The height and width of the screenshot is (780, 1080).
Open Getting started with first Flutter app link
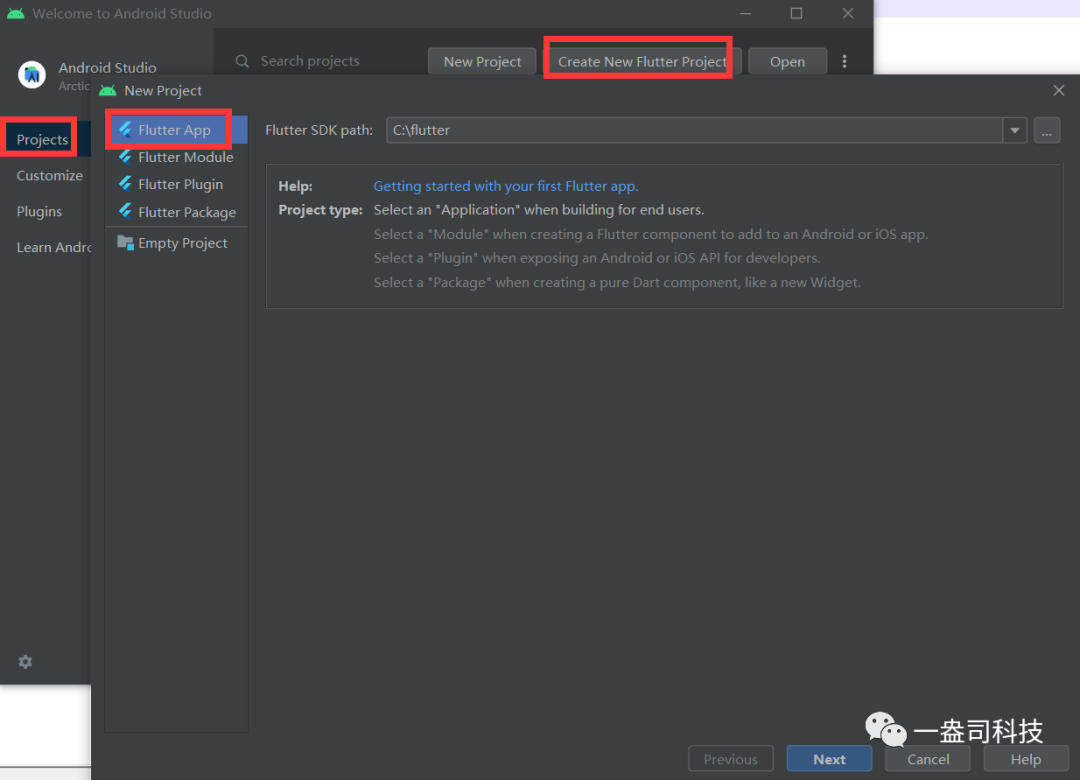506,186
